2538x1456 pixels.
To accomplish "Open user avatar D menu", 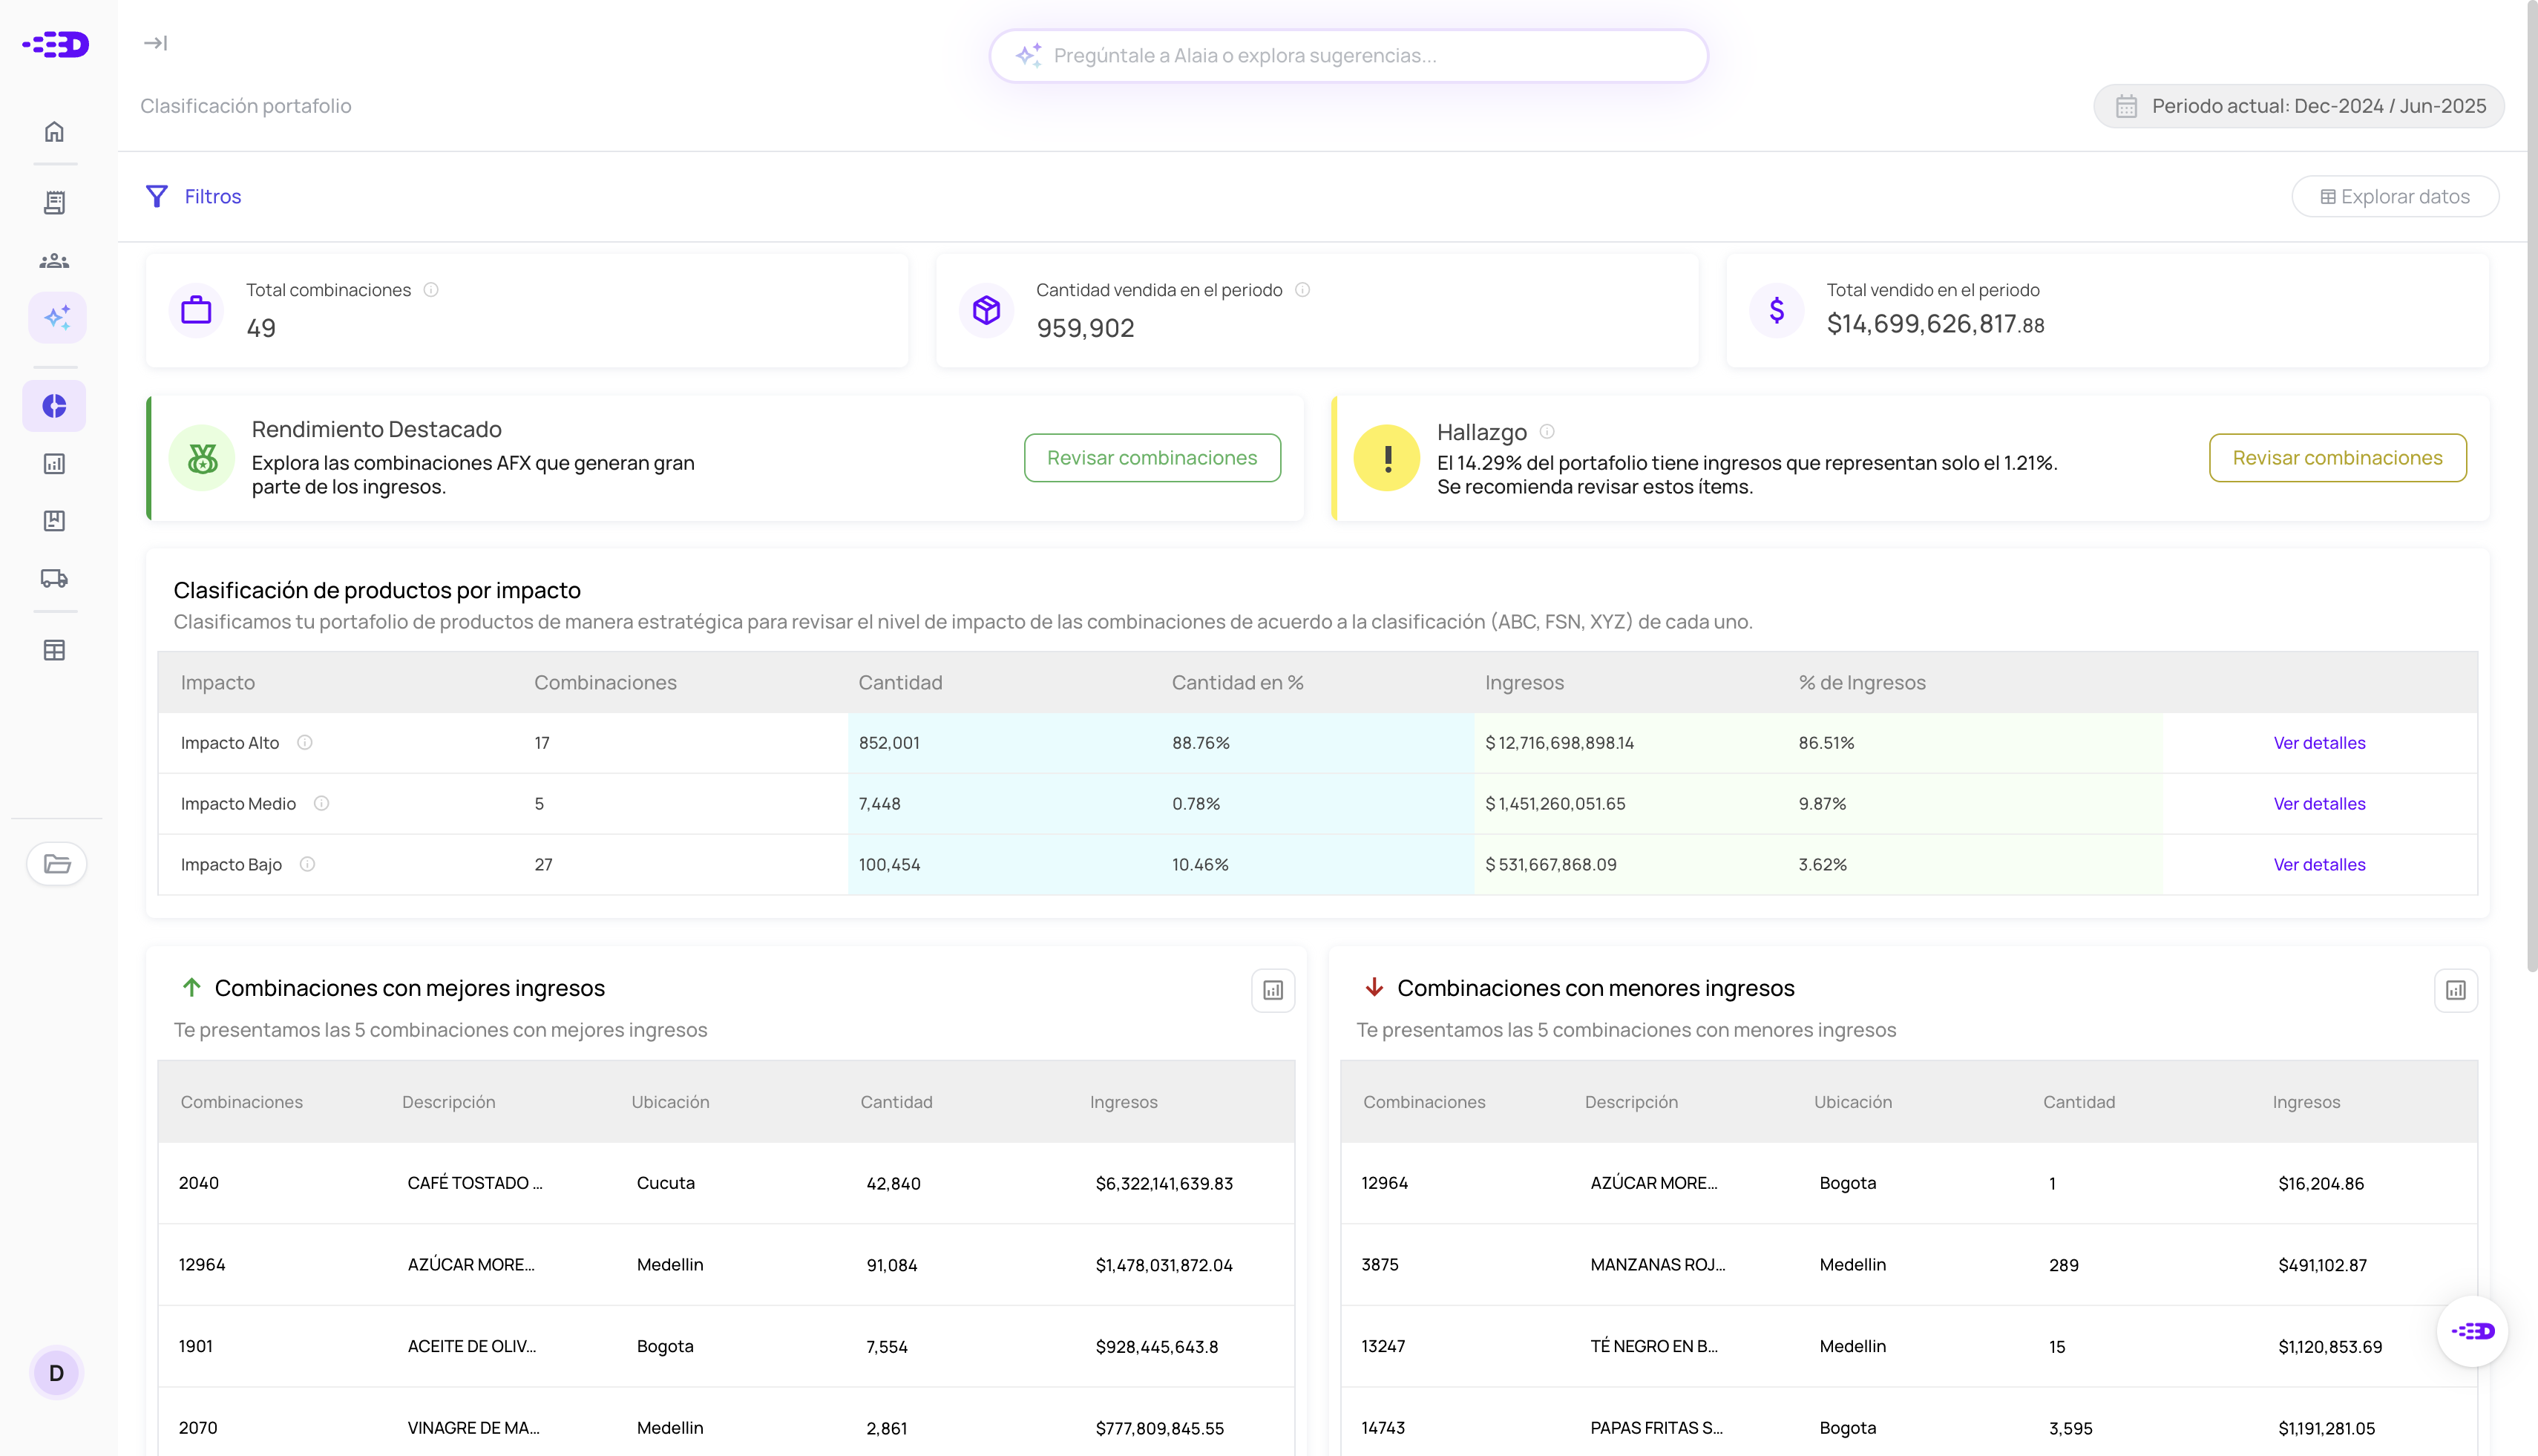I will [56, 1373].
